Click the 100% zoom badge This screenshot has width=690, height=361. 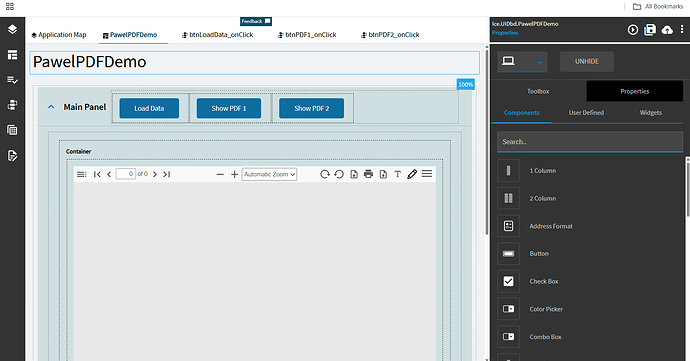(466, 85)
